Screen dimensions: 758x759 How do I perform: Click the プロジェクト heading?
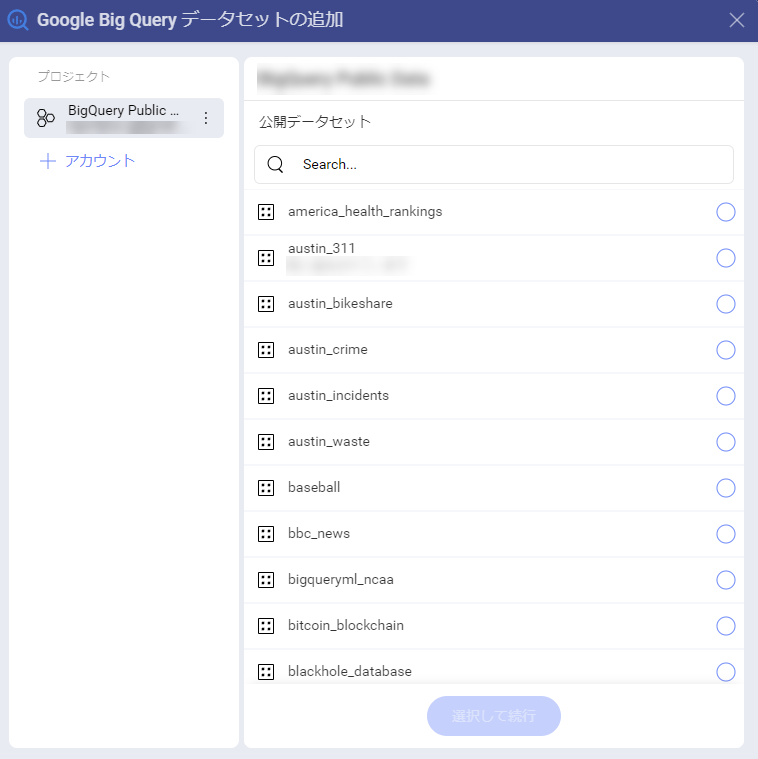(x=74, y=76)
